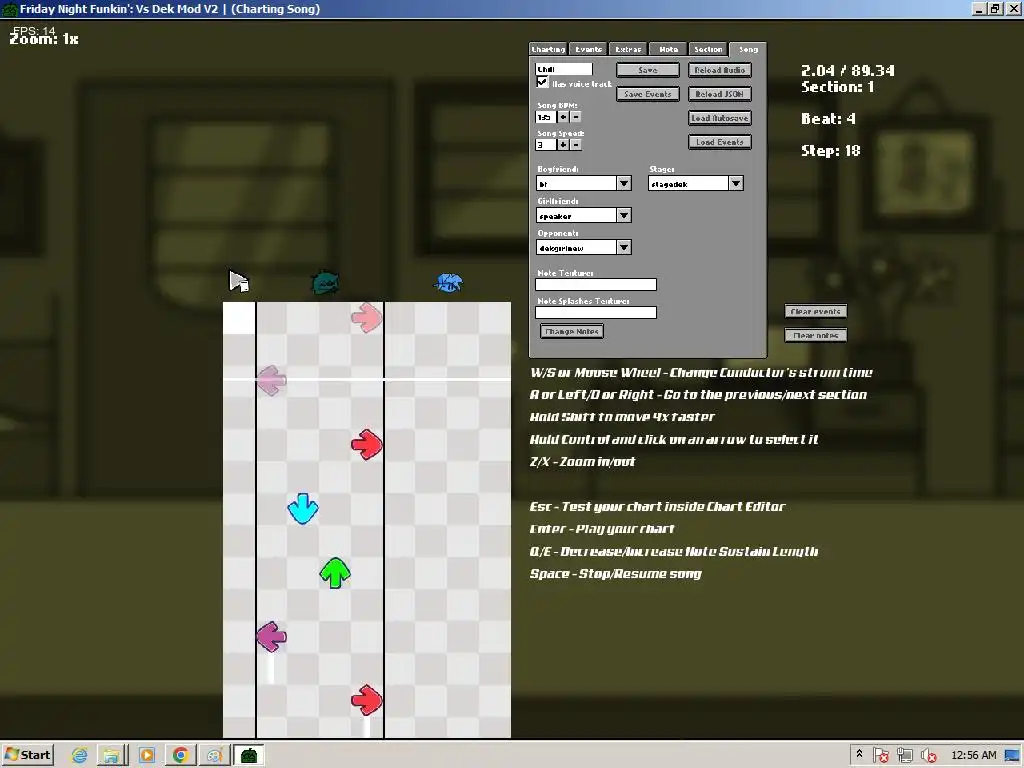Click the Song BPM value field
The image size is (1024, 768).
[x=546, y=117]
